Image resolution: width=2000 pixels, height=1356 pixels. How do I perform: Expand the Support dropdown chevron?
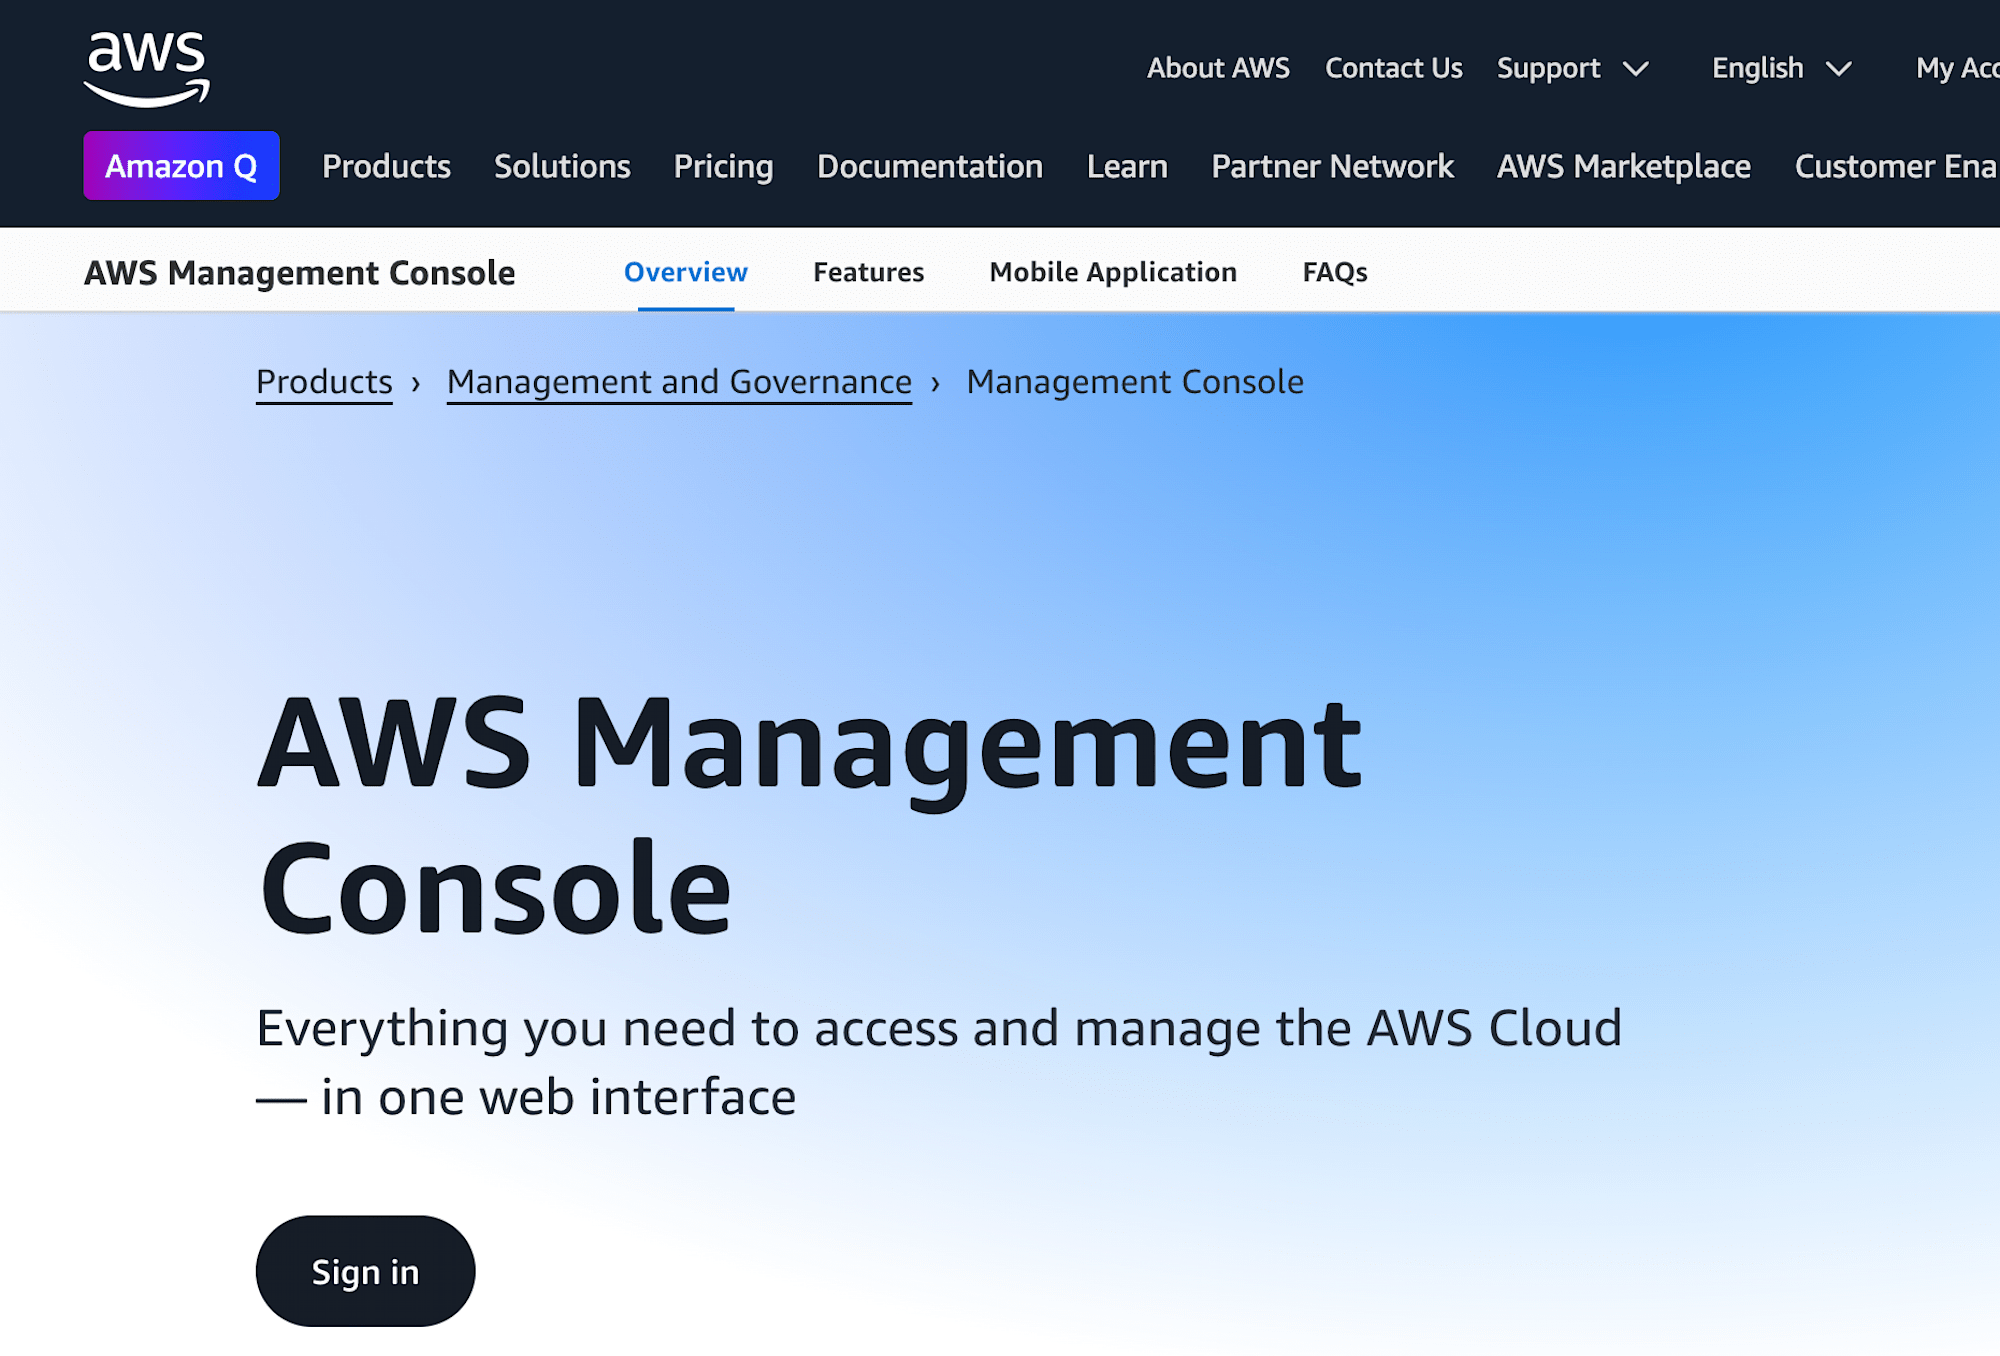point(1636,69)
